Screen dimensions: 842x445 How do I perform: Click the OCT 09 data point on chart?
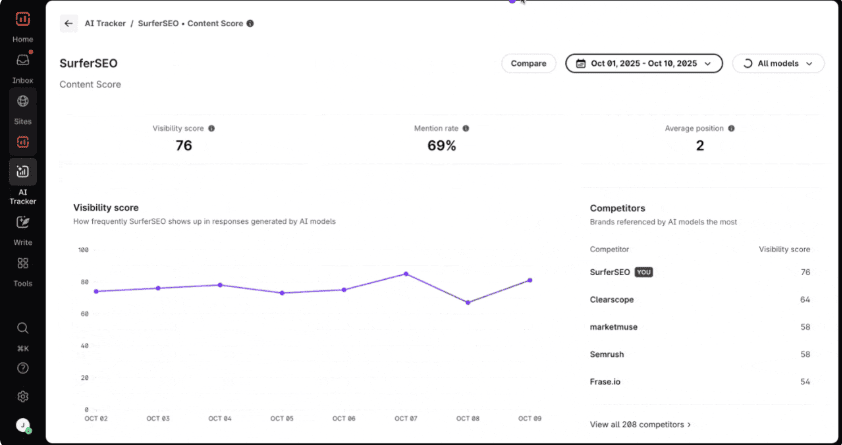(x=530, y=280)
